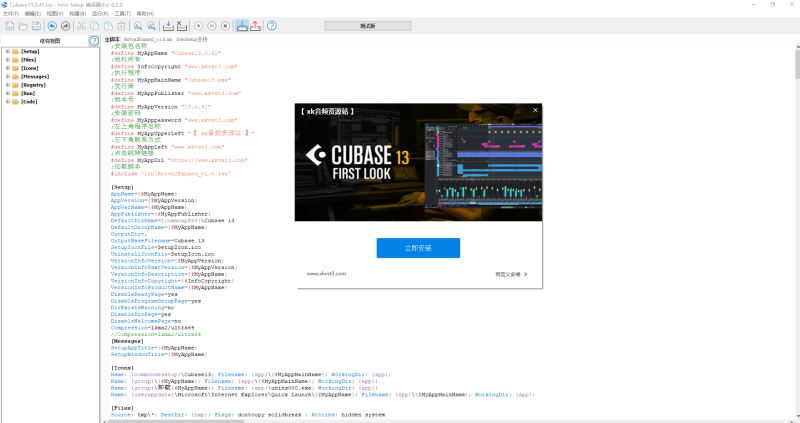Open the 视图(V) menu

click(55, 14)
